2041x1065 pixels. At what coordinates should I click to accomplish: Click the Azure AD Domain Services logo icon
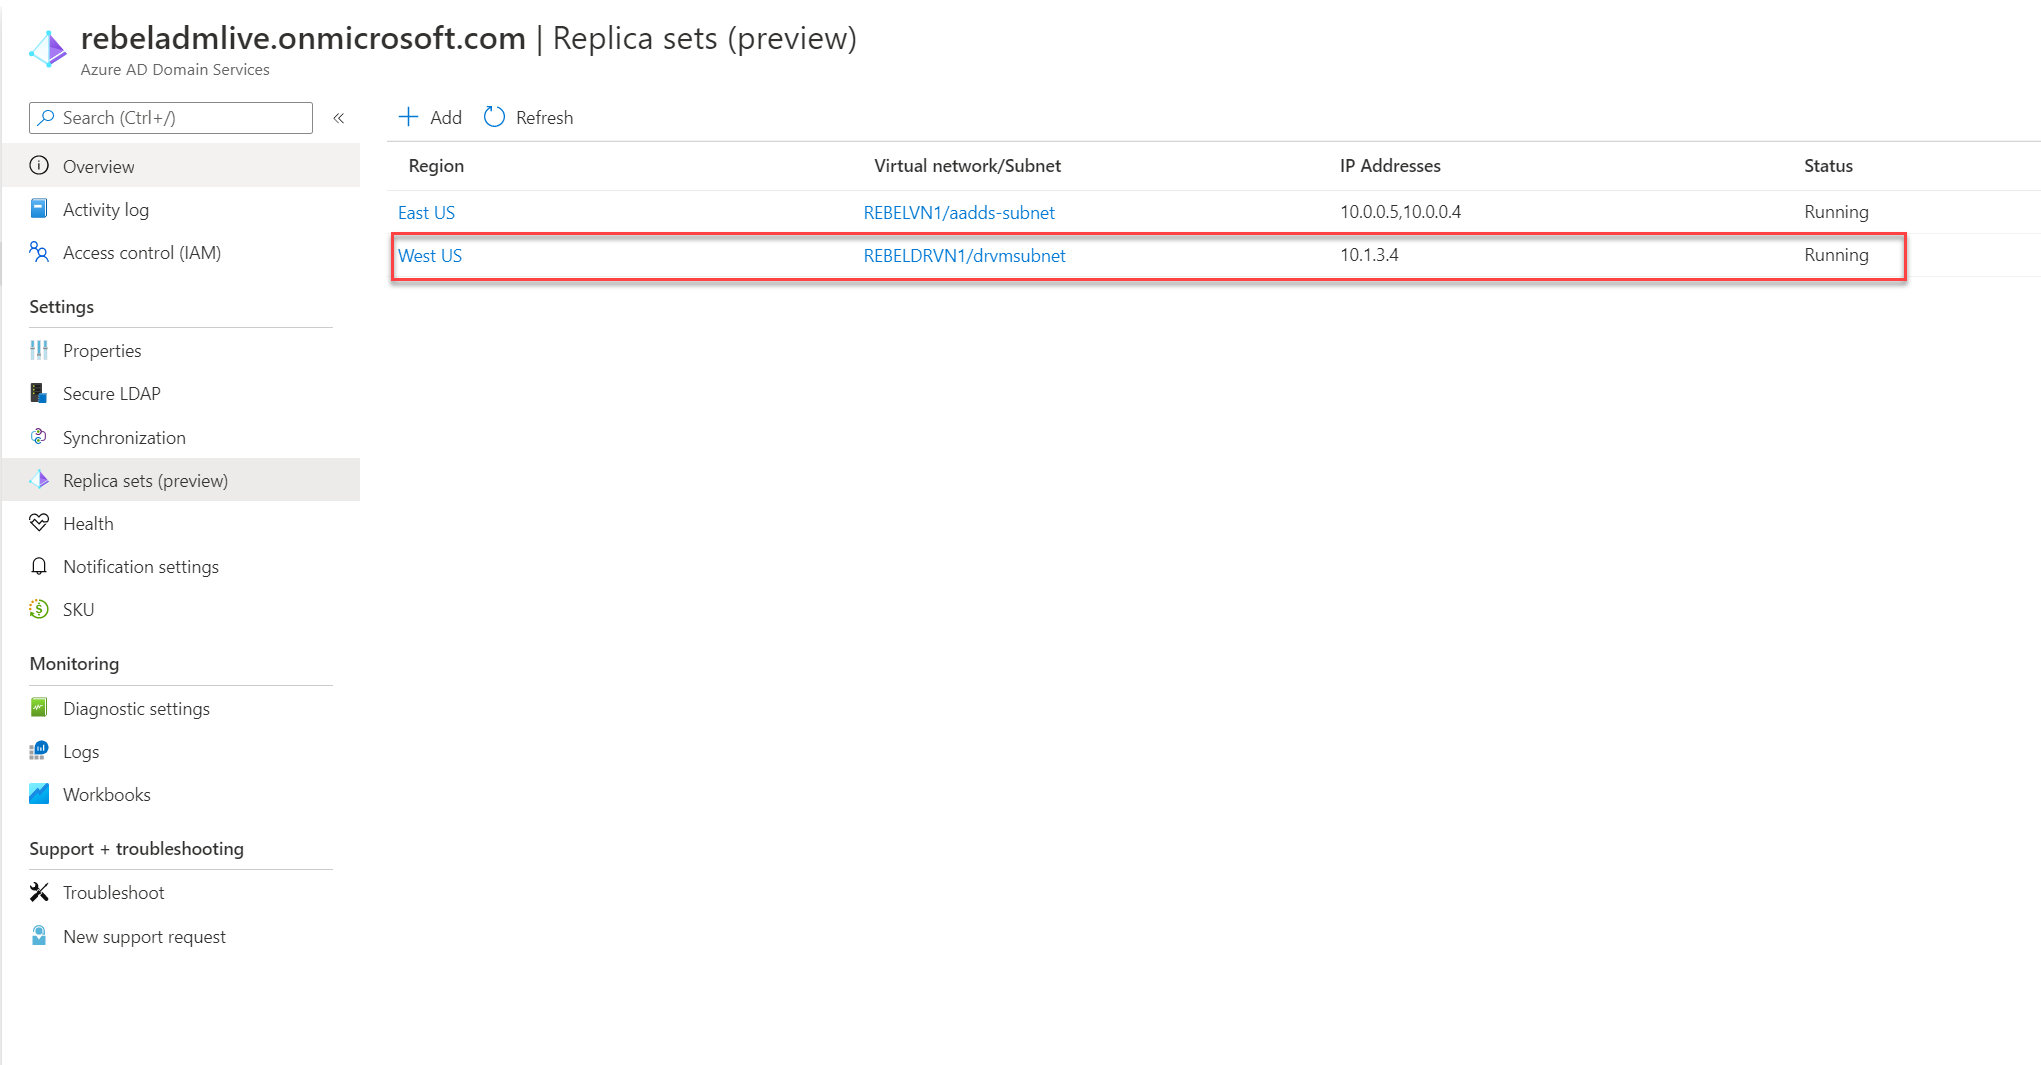tap(47, 49)
